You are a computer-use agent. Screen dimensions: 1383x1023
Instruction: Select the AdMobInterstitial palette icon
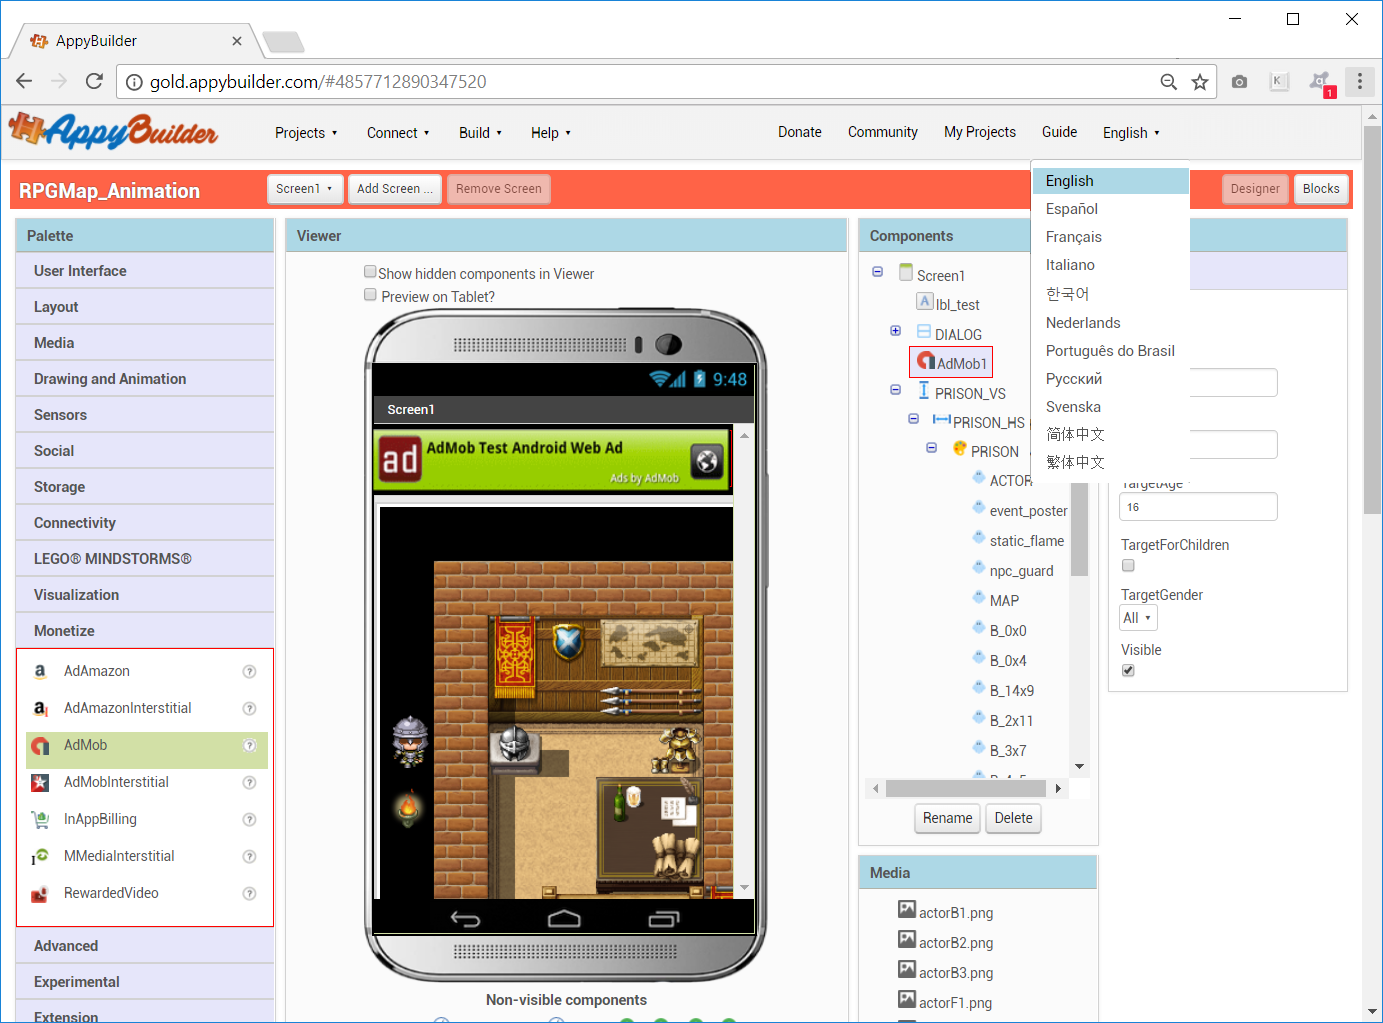pyautogui.click(x=38, y=782)
